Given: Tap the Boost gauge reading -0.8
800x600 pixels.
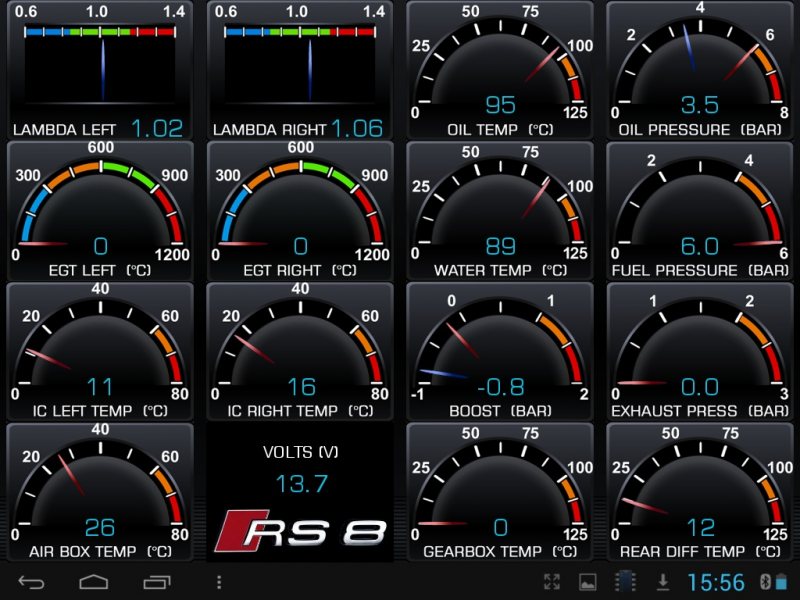Looking at the screenshot, I should click(500, 352).
